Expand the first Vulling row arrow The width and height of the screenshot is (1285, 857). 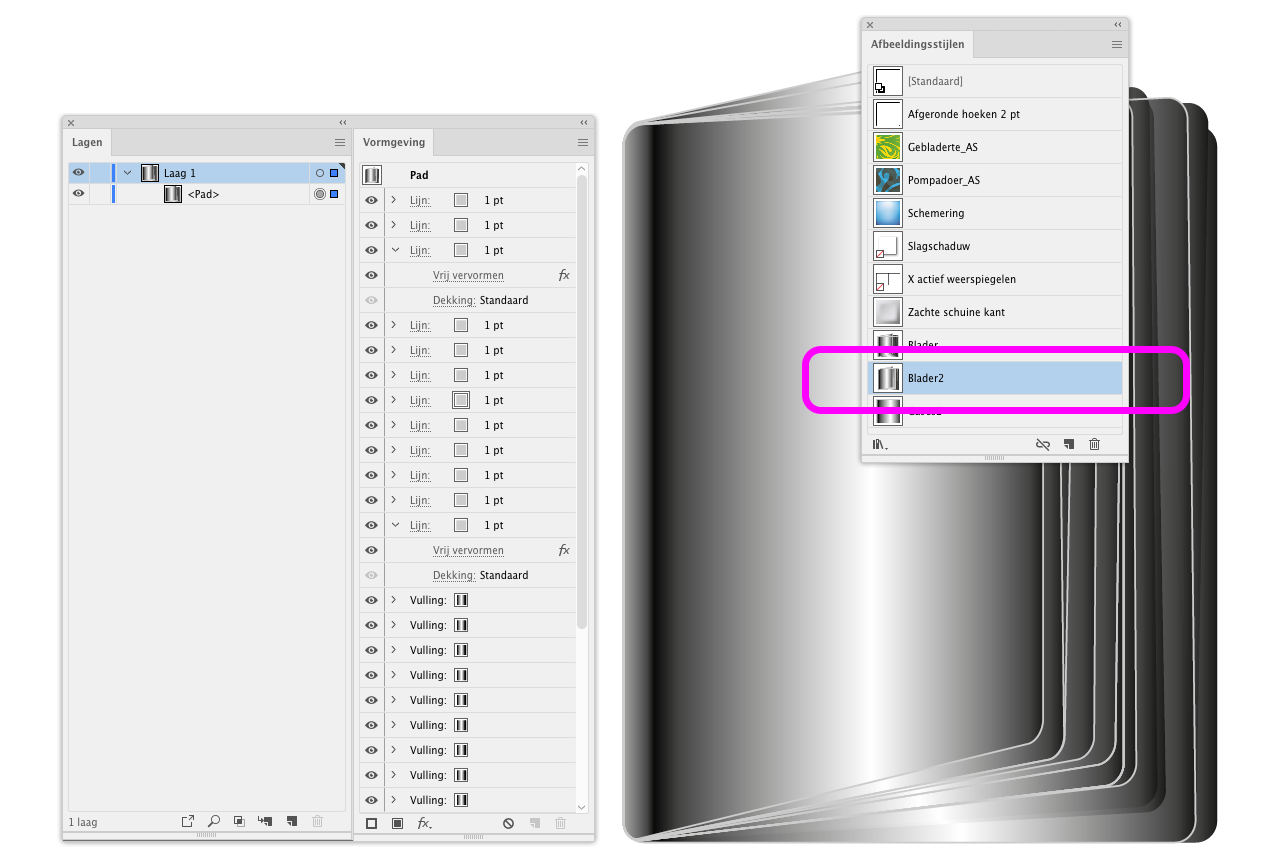[394, 600]
